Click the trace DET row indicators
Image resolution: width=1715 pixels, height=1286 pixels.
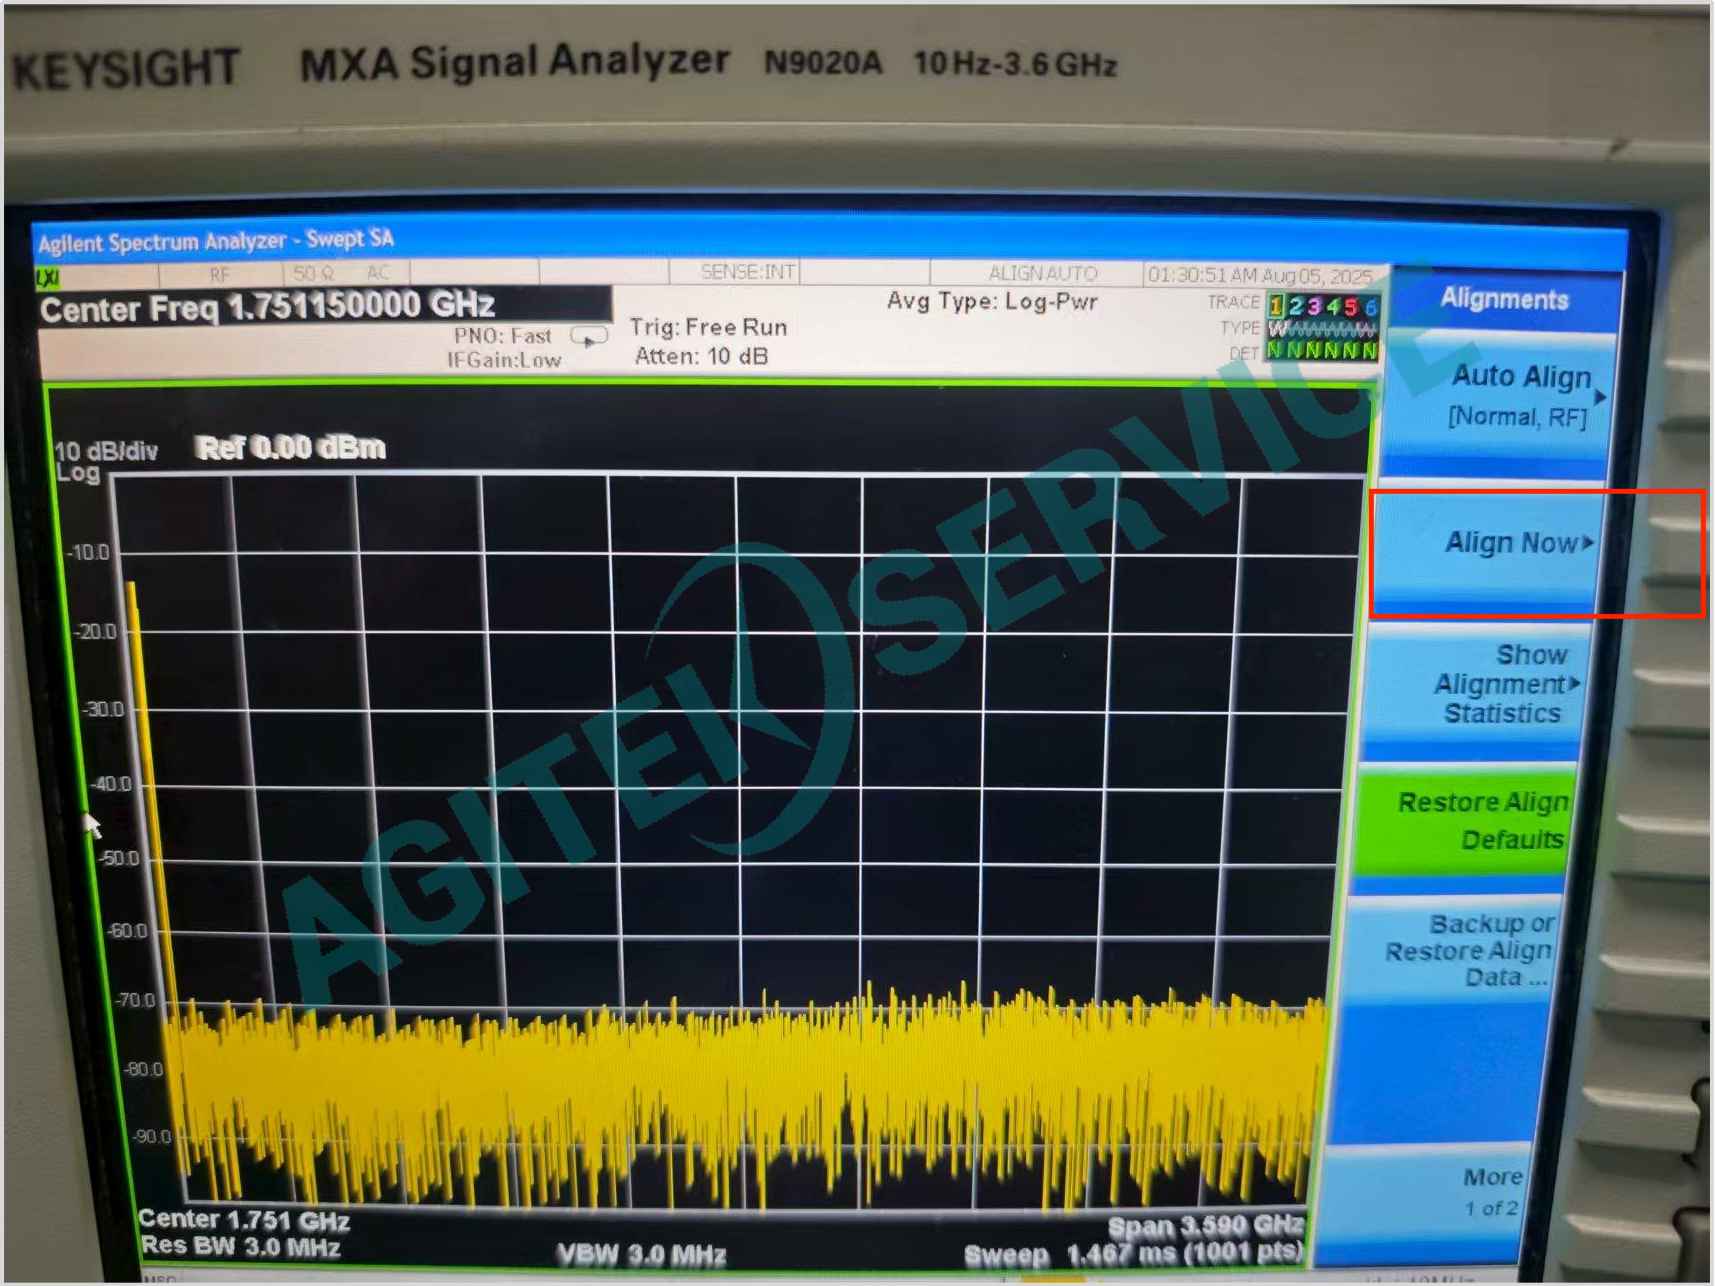[x=1322, y=351]
